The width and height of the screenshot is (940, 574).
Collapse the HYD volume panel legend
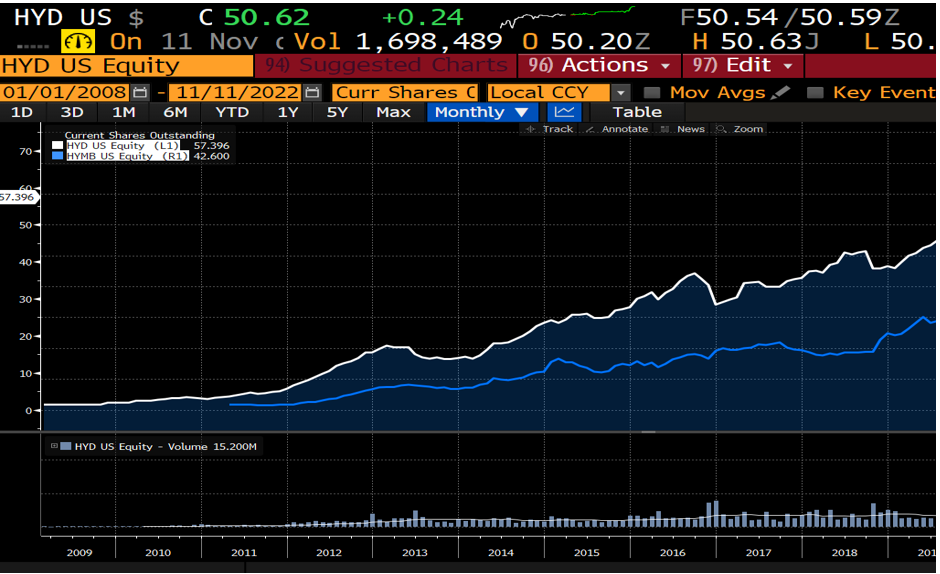pyautogui.click(x=54, y=446)
